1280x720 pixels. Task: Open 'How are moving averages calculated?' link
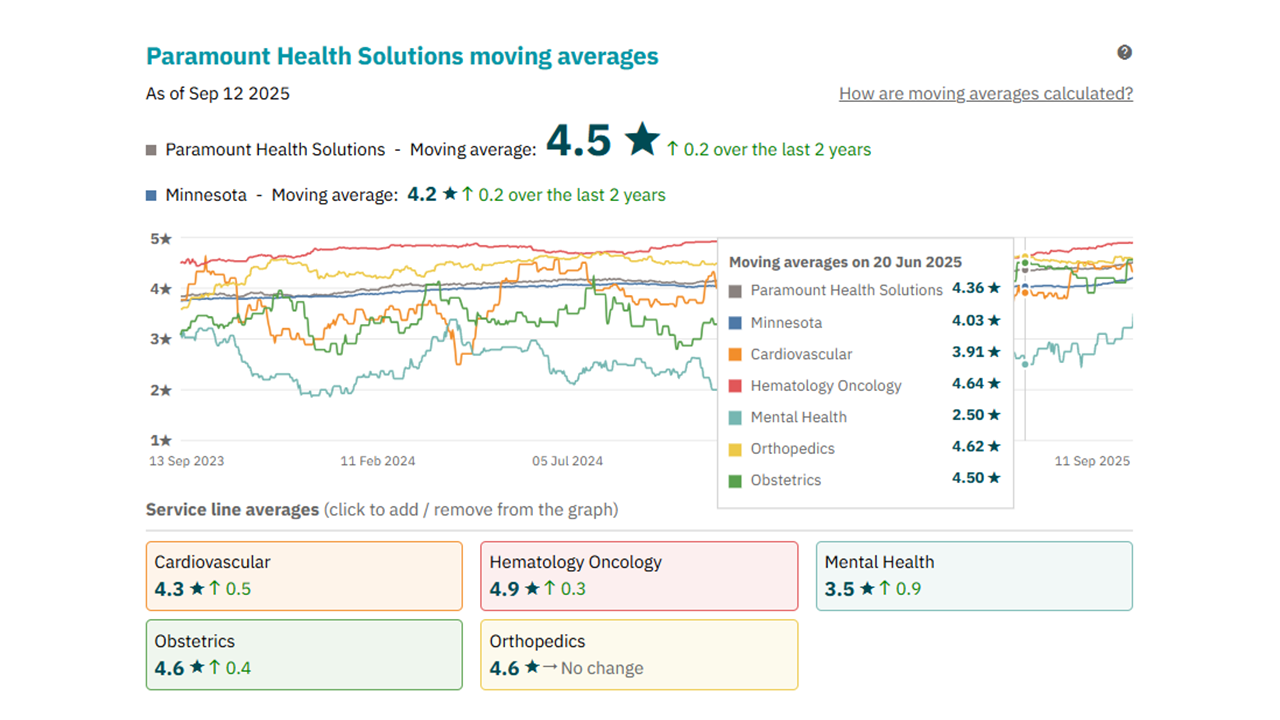(x=985, y=94)
